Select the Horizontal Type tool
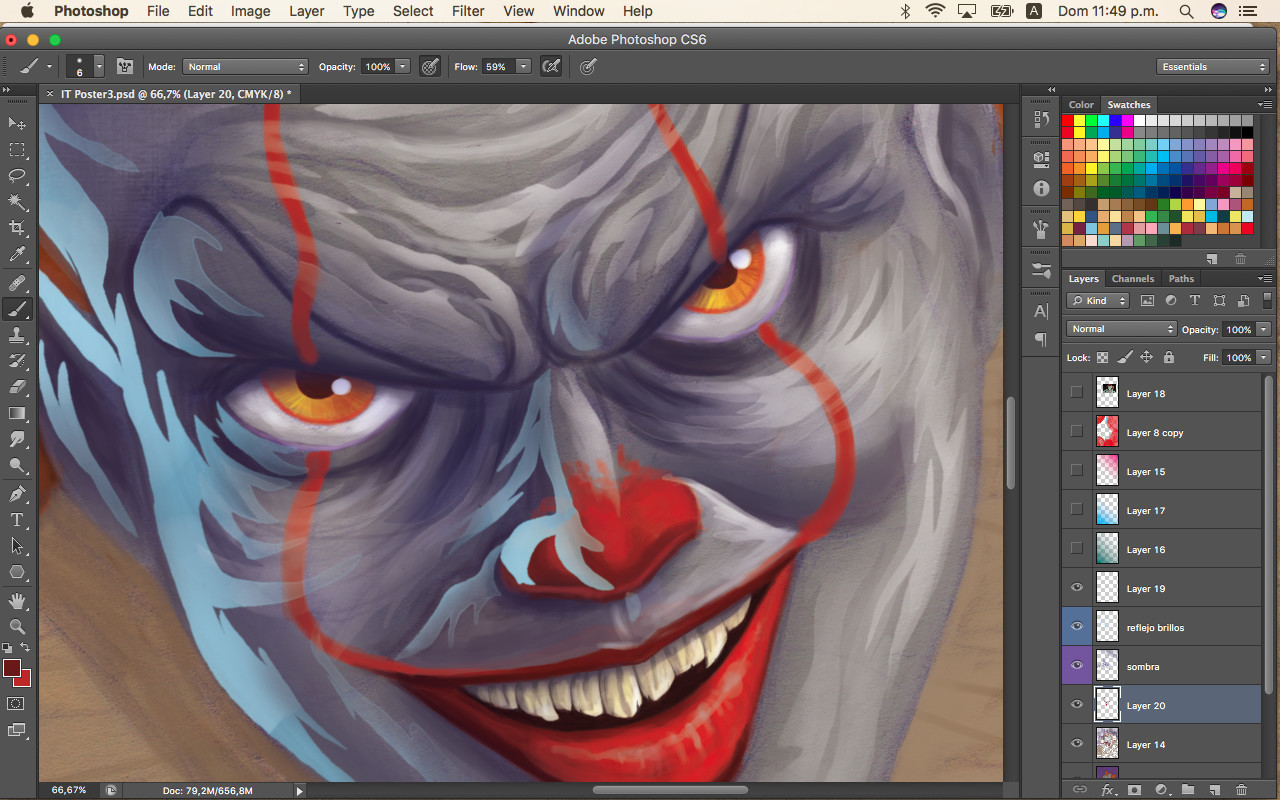This screenshot has height=800, width=1280. pyautogui.click(x=17, y=520)
